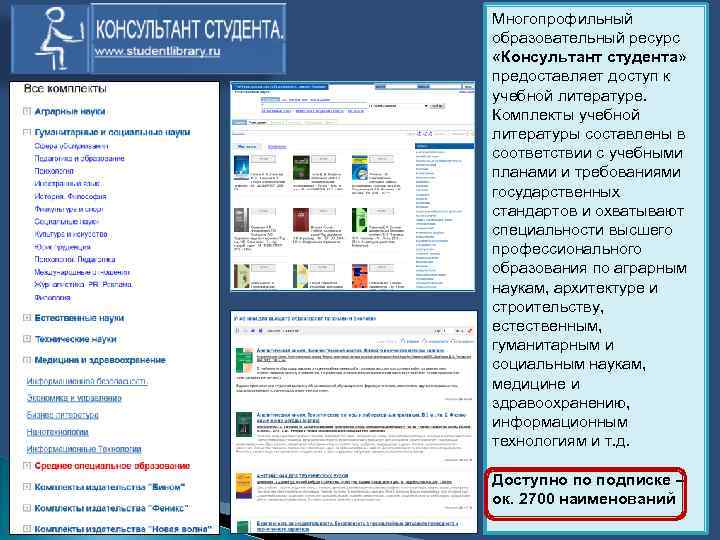Open the Информационная безопасность link
The width and height of the screenshot is (720, 540).
[x=87, y=381]
